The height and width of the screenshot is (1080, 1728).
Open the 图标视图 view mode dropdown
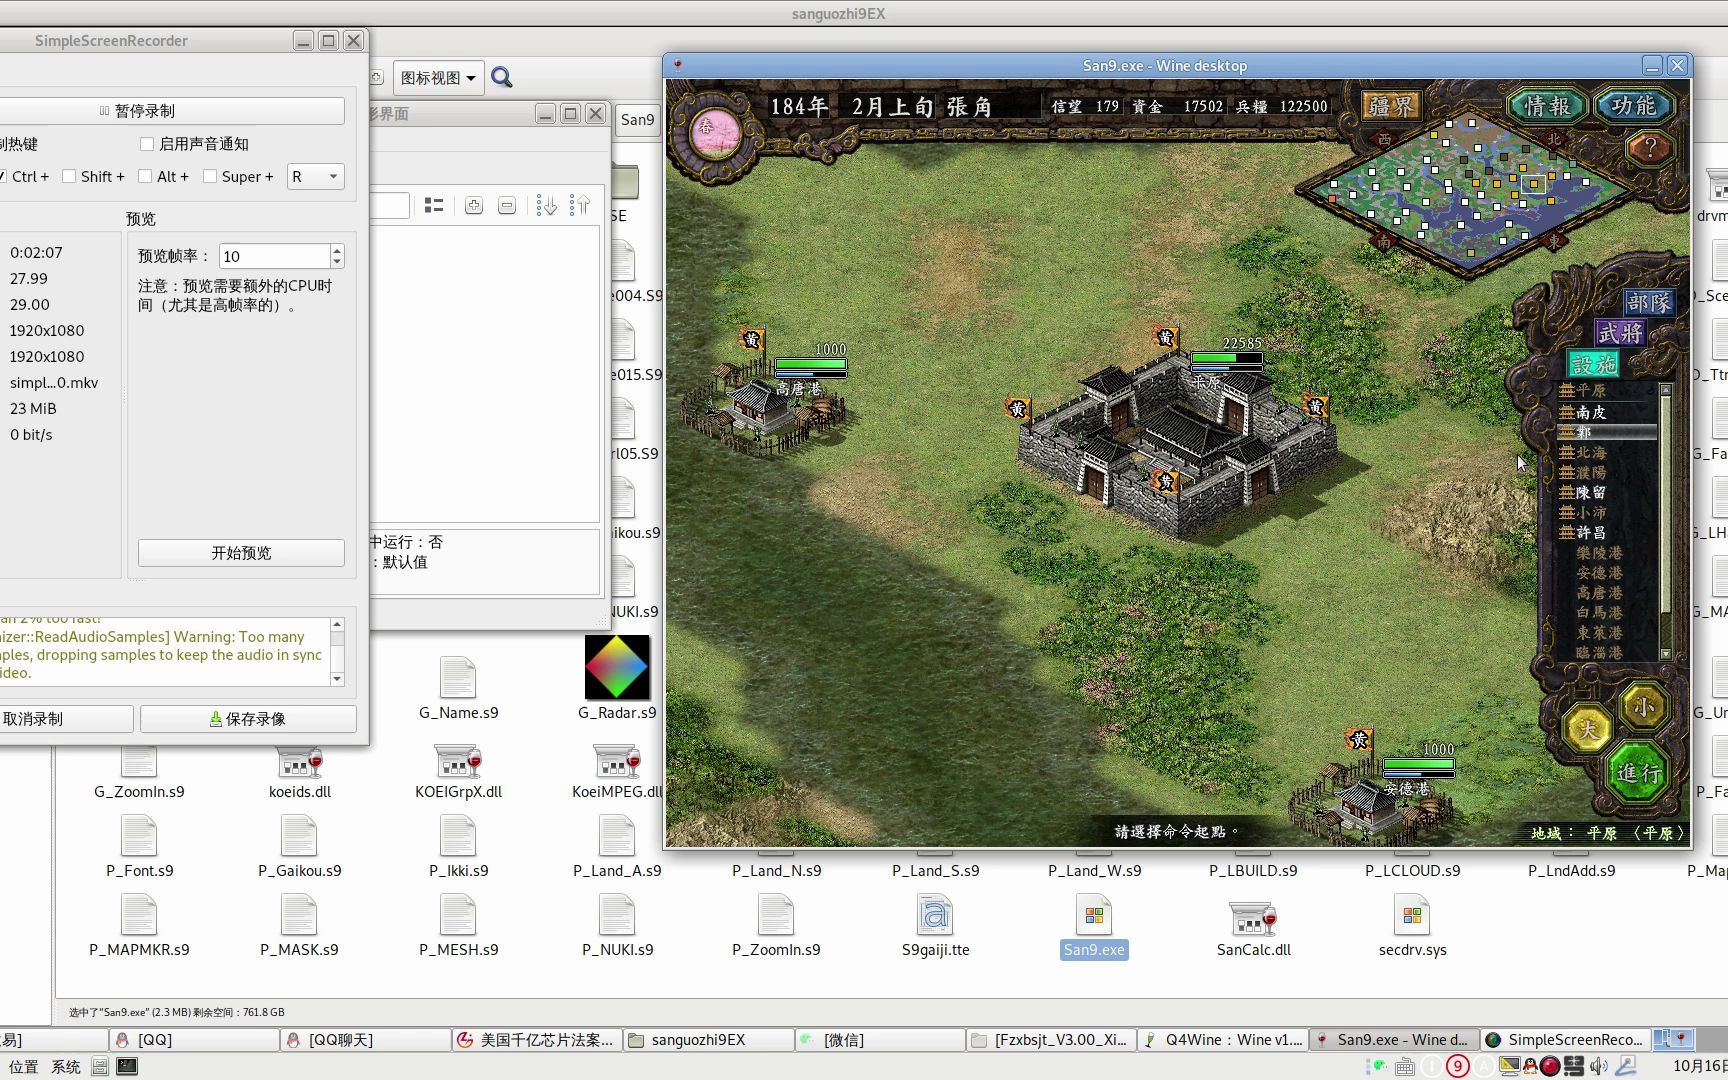pos(439,78)
